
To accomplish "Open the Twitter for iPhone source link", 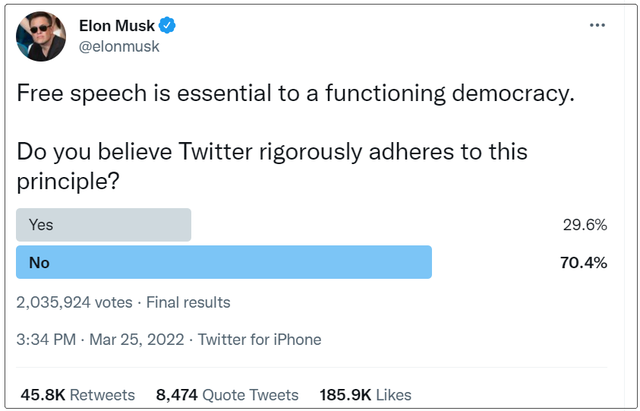I will (x=260, y=340).
